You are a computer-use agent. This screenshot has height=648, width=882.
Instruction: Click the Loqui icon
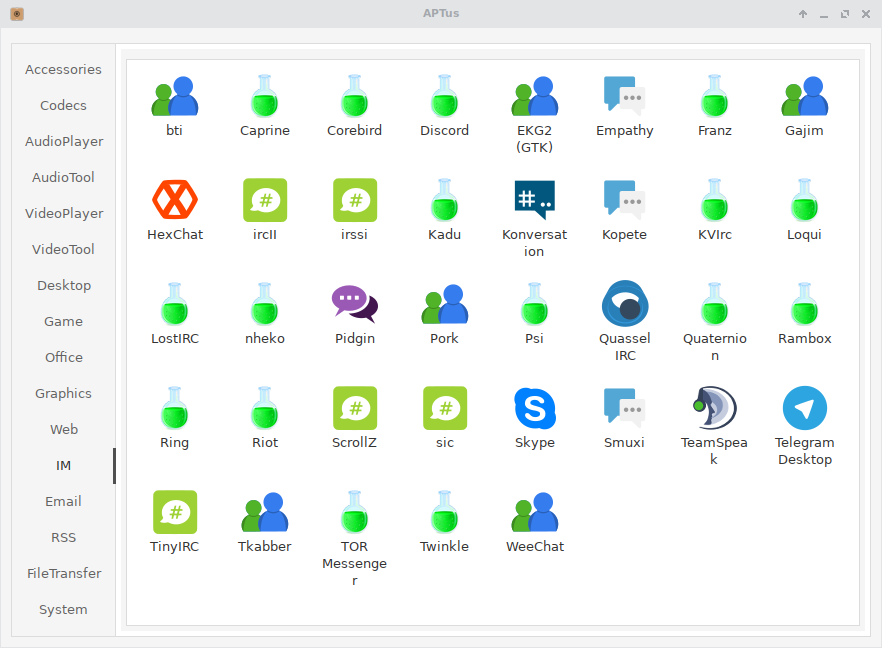coord(804,200)
